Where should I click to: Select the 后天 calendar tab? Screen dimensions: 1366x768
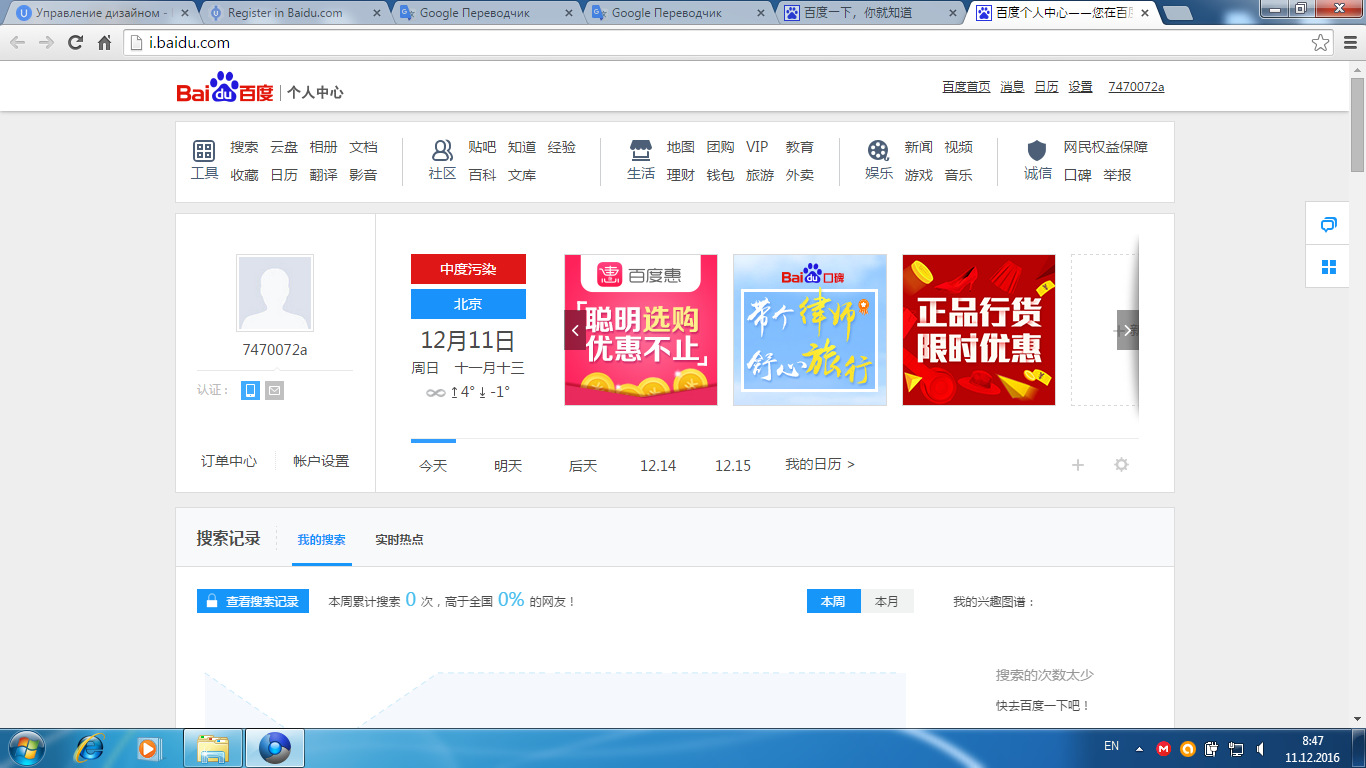[x=583, y=466]
